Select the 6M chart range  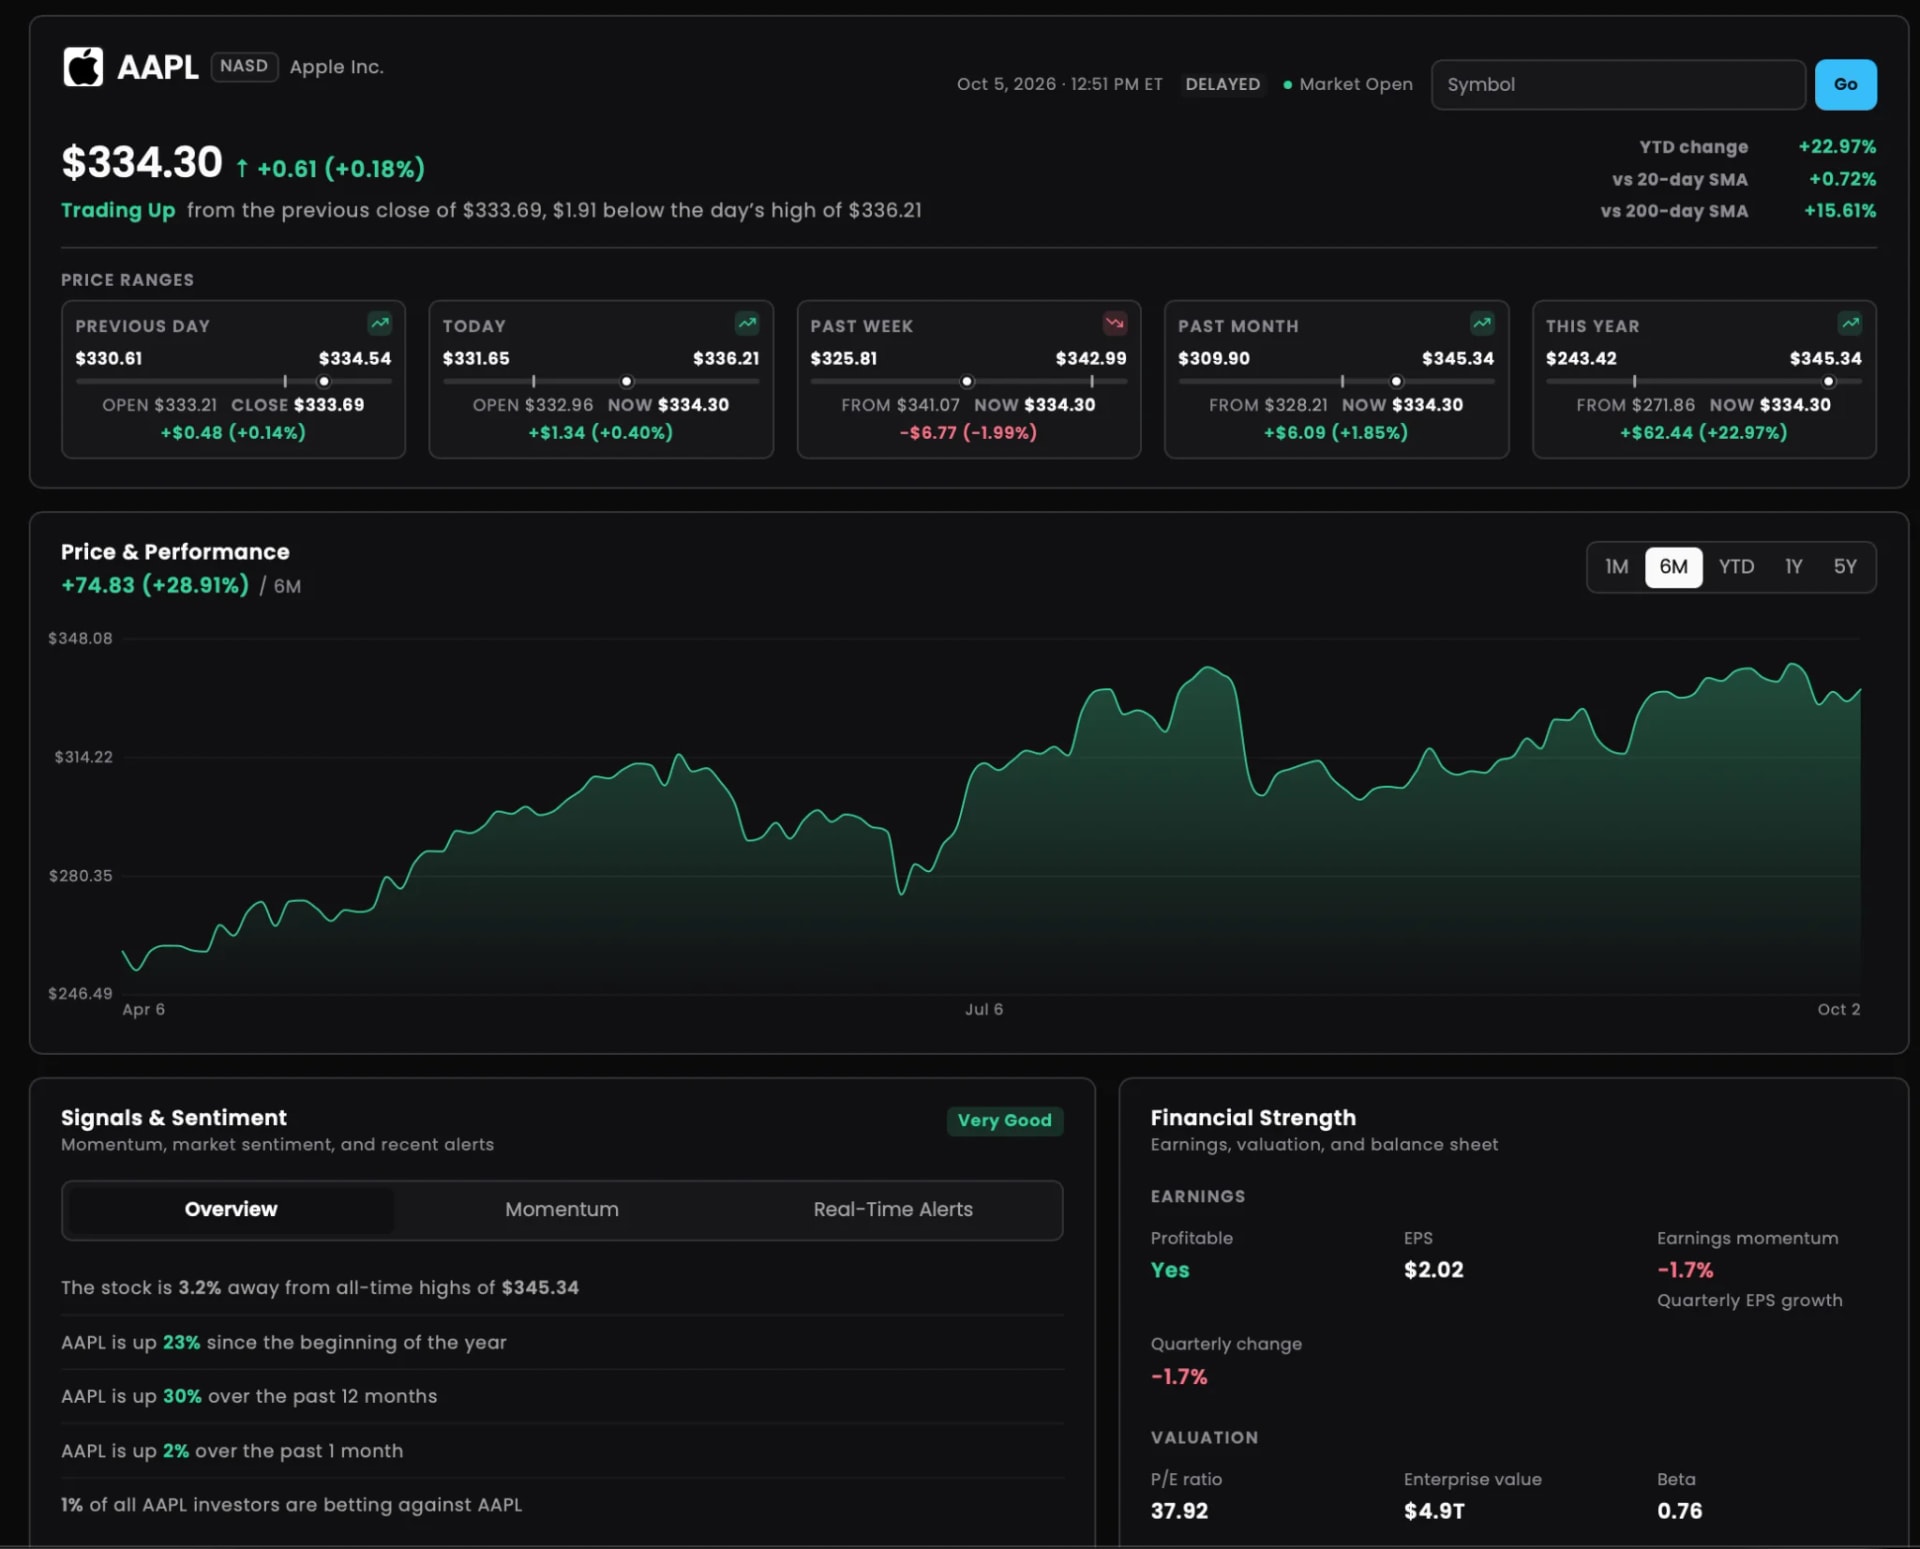(x=1673, y=567)
